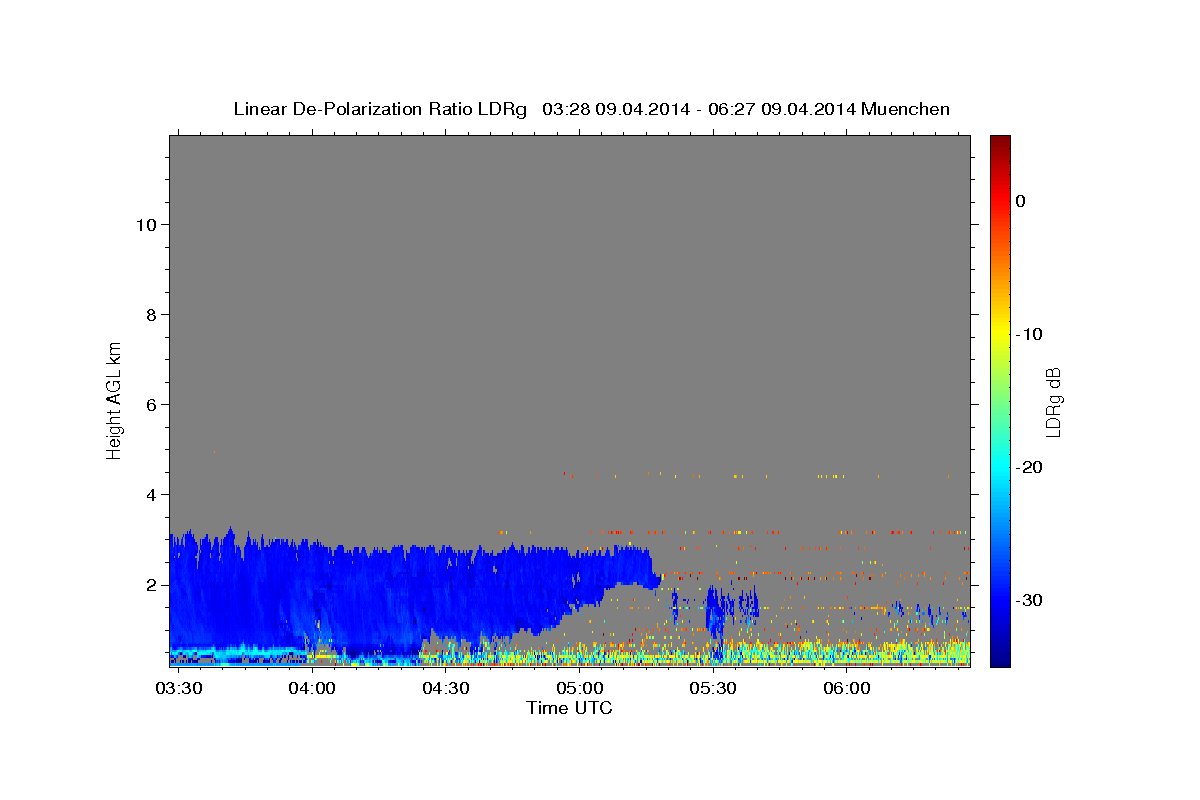Click the 04:30 time tick label
This screenshot has width=1200, height=800.
click(446, 688)
